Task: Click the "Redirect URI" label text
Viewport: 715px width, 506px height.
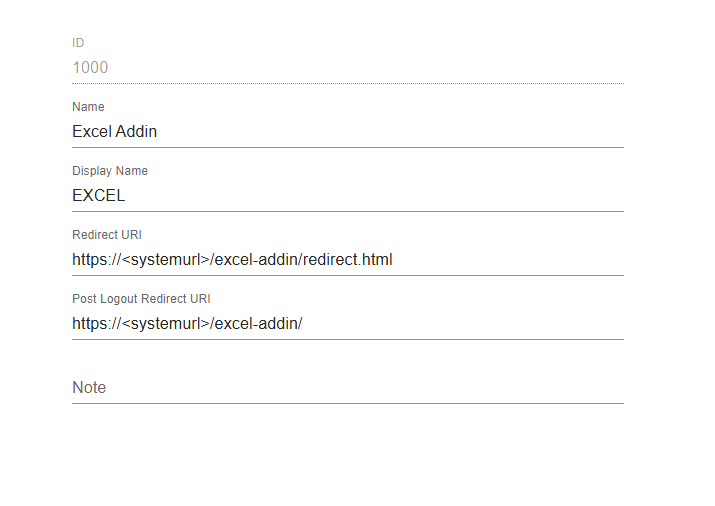Action: pos(107,235)
